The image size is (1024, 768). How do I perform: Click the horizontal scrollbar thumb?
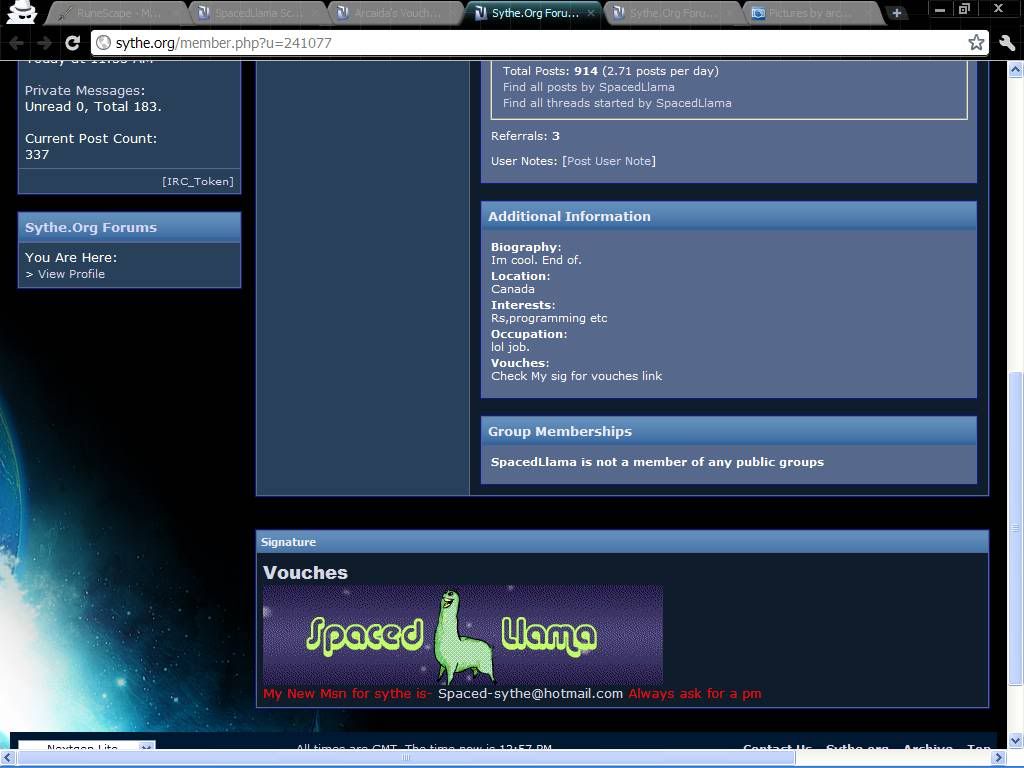click(x=405, y=758)
